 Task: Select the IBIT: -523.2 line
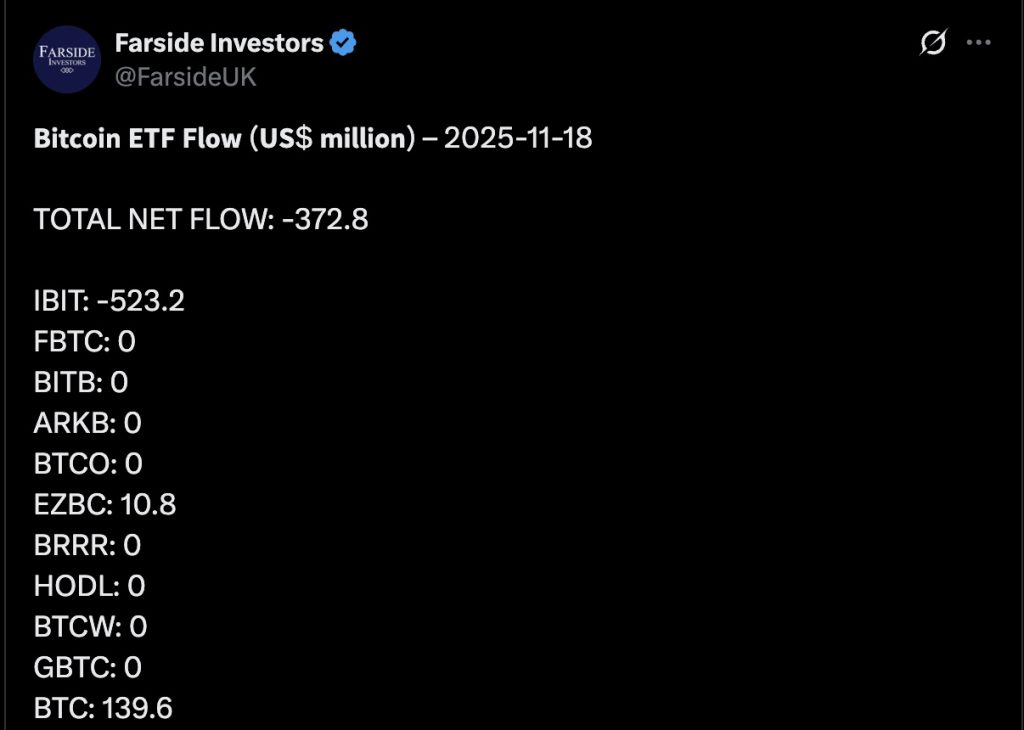(109, 300)
